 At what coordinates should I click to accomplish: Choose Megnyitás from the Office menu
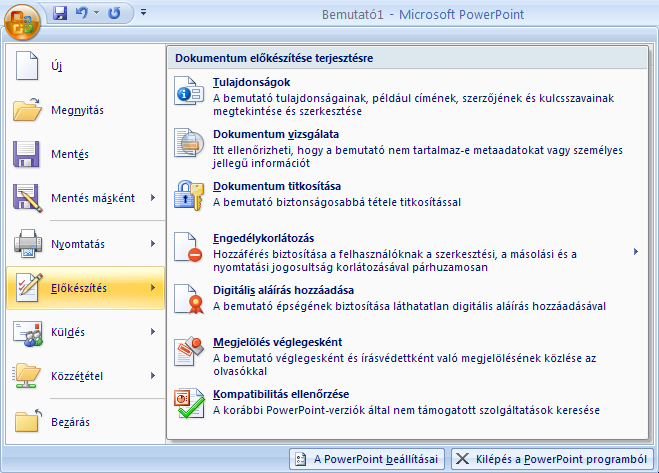point(86,110)
